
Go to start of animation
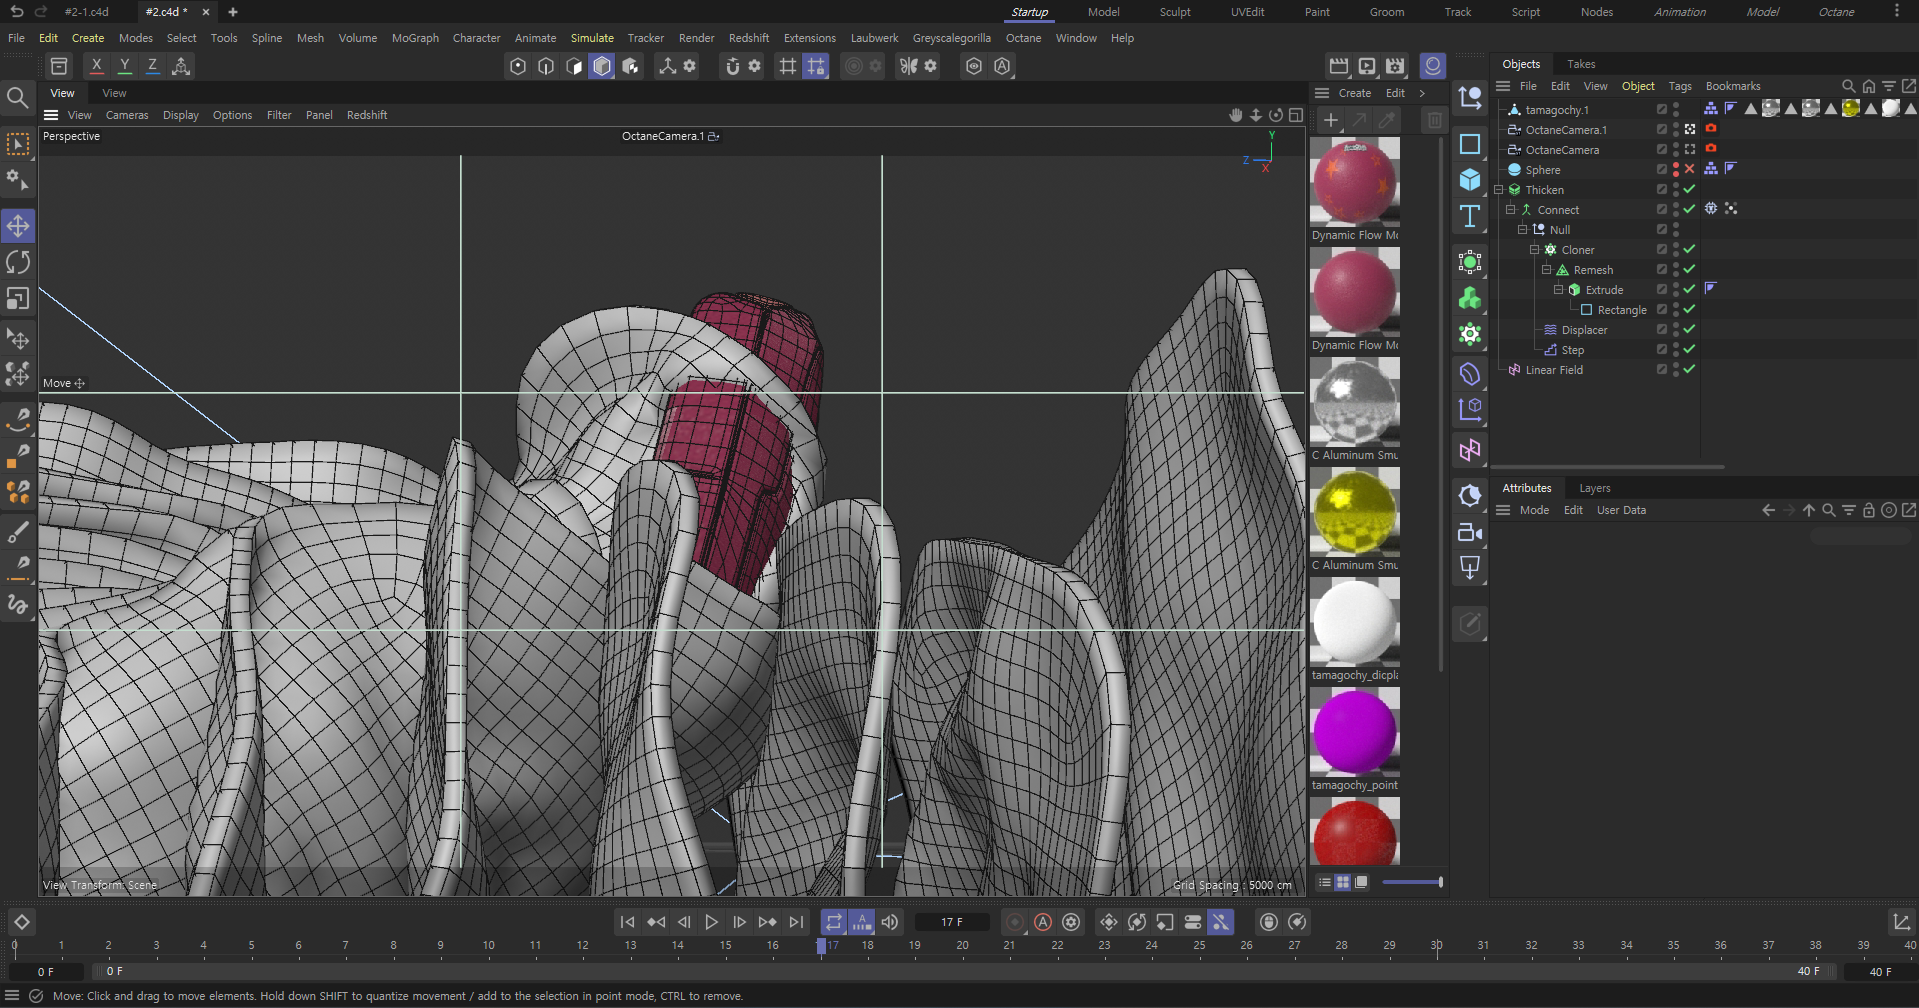click(627, 922)
